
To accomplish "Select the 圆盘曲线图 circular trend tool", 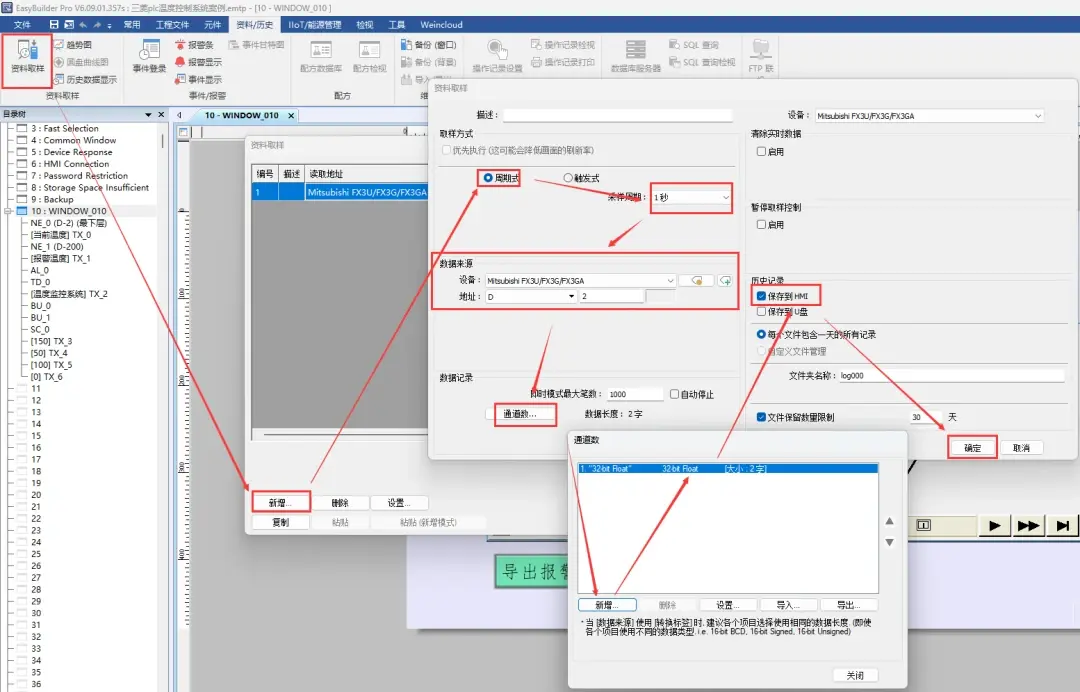I will tap(81, 62).
